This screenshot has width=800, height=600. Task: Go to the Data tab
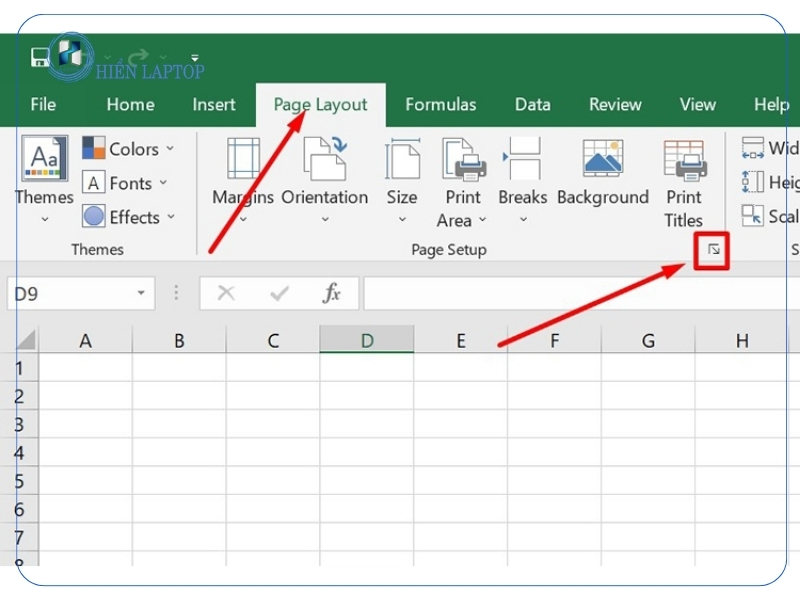click(x=533, y=105)
